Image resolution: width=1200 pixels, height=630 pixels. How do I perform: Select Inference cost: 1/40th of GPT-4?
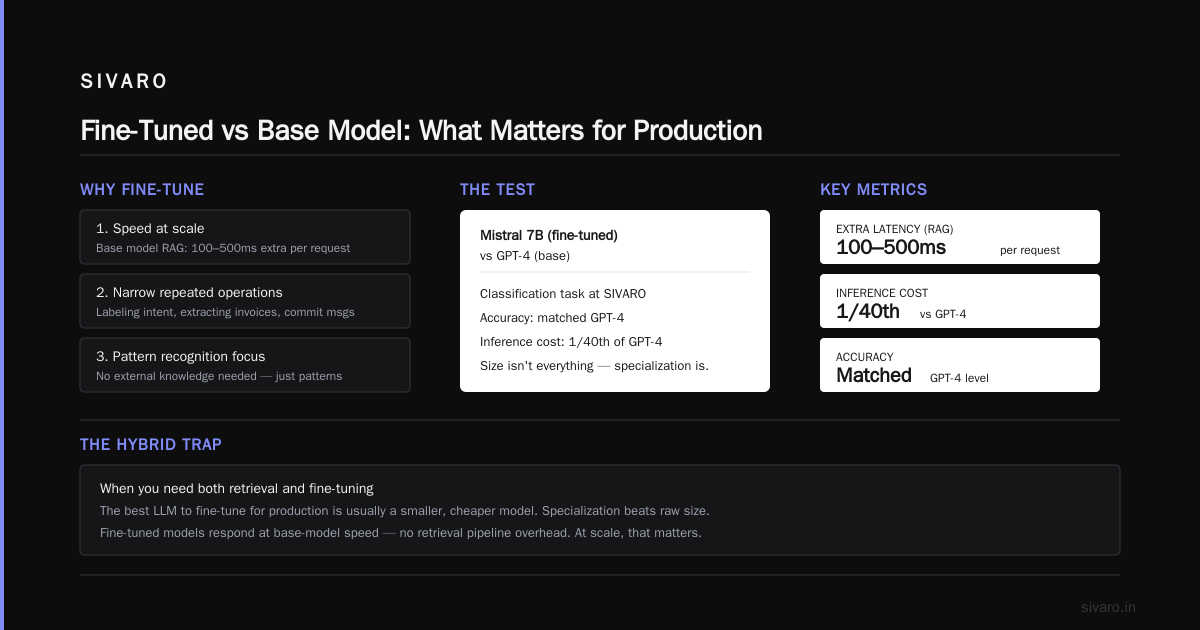pos(571,342)
